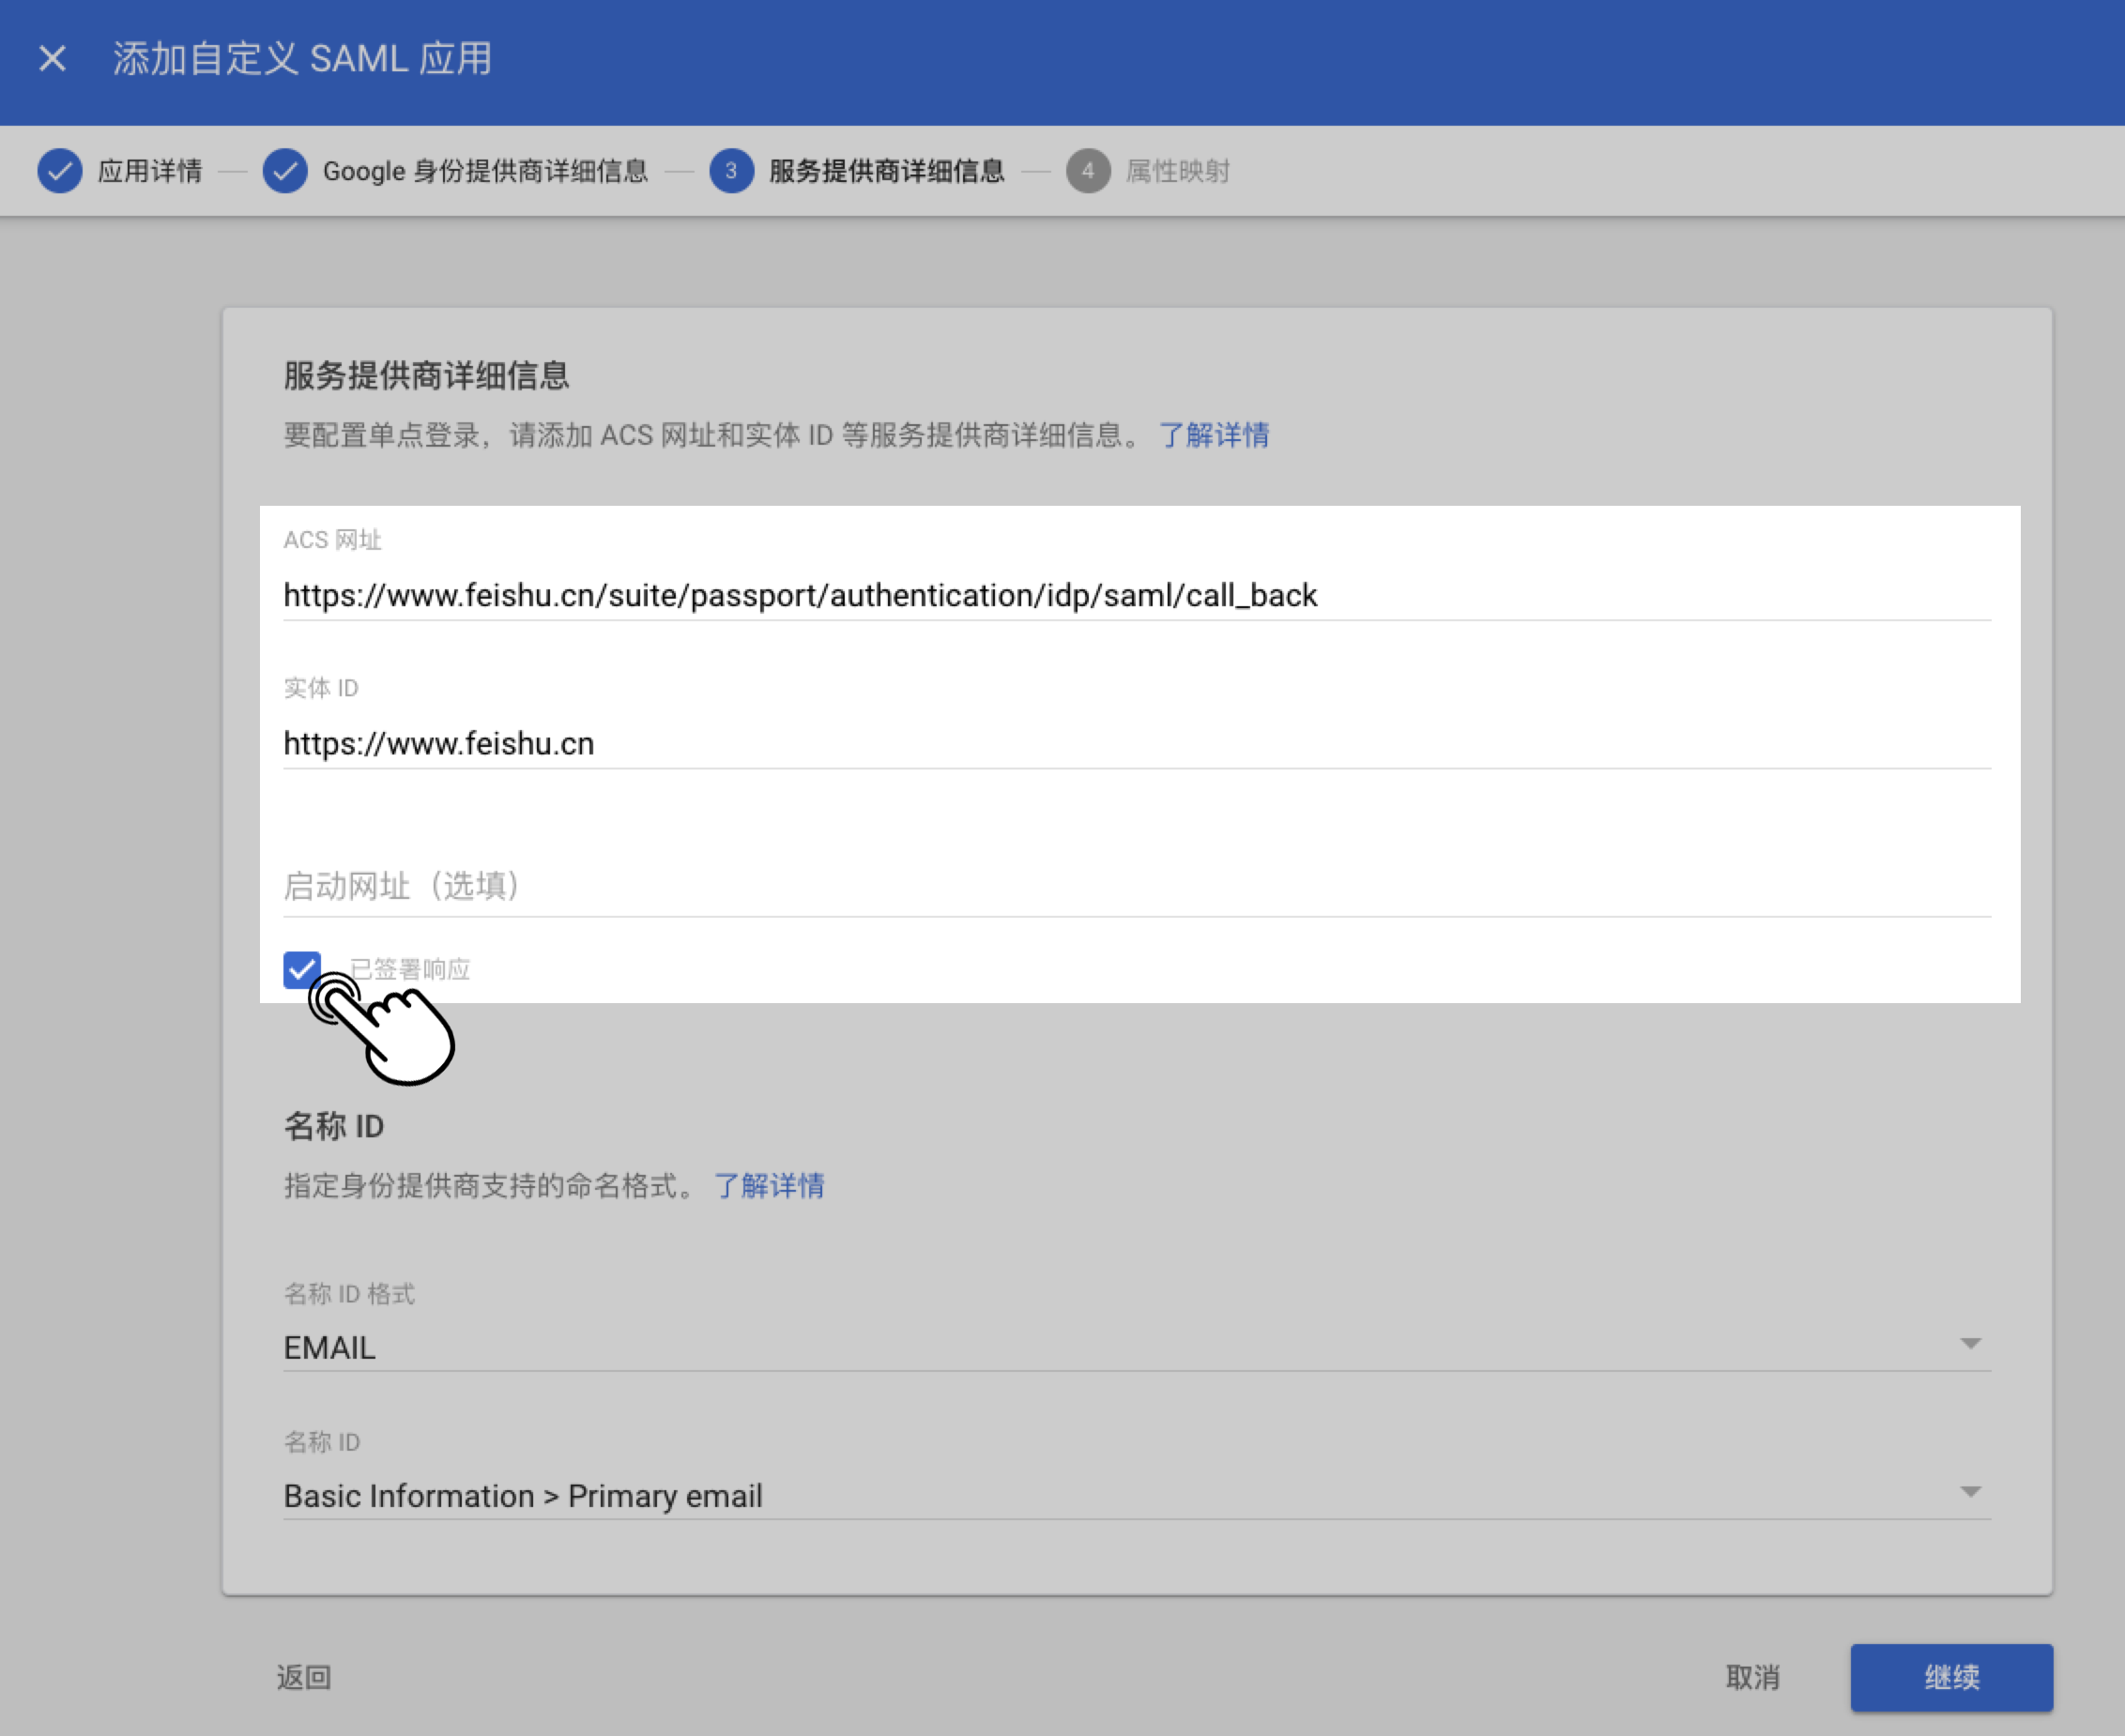Screen dimensions: 2125x1736
Task: Click the 启动网址（选填）input field
Action: point(1137,886)
